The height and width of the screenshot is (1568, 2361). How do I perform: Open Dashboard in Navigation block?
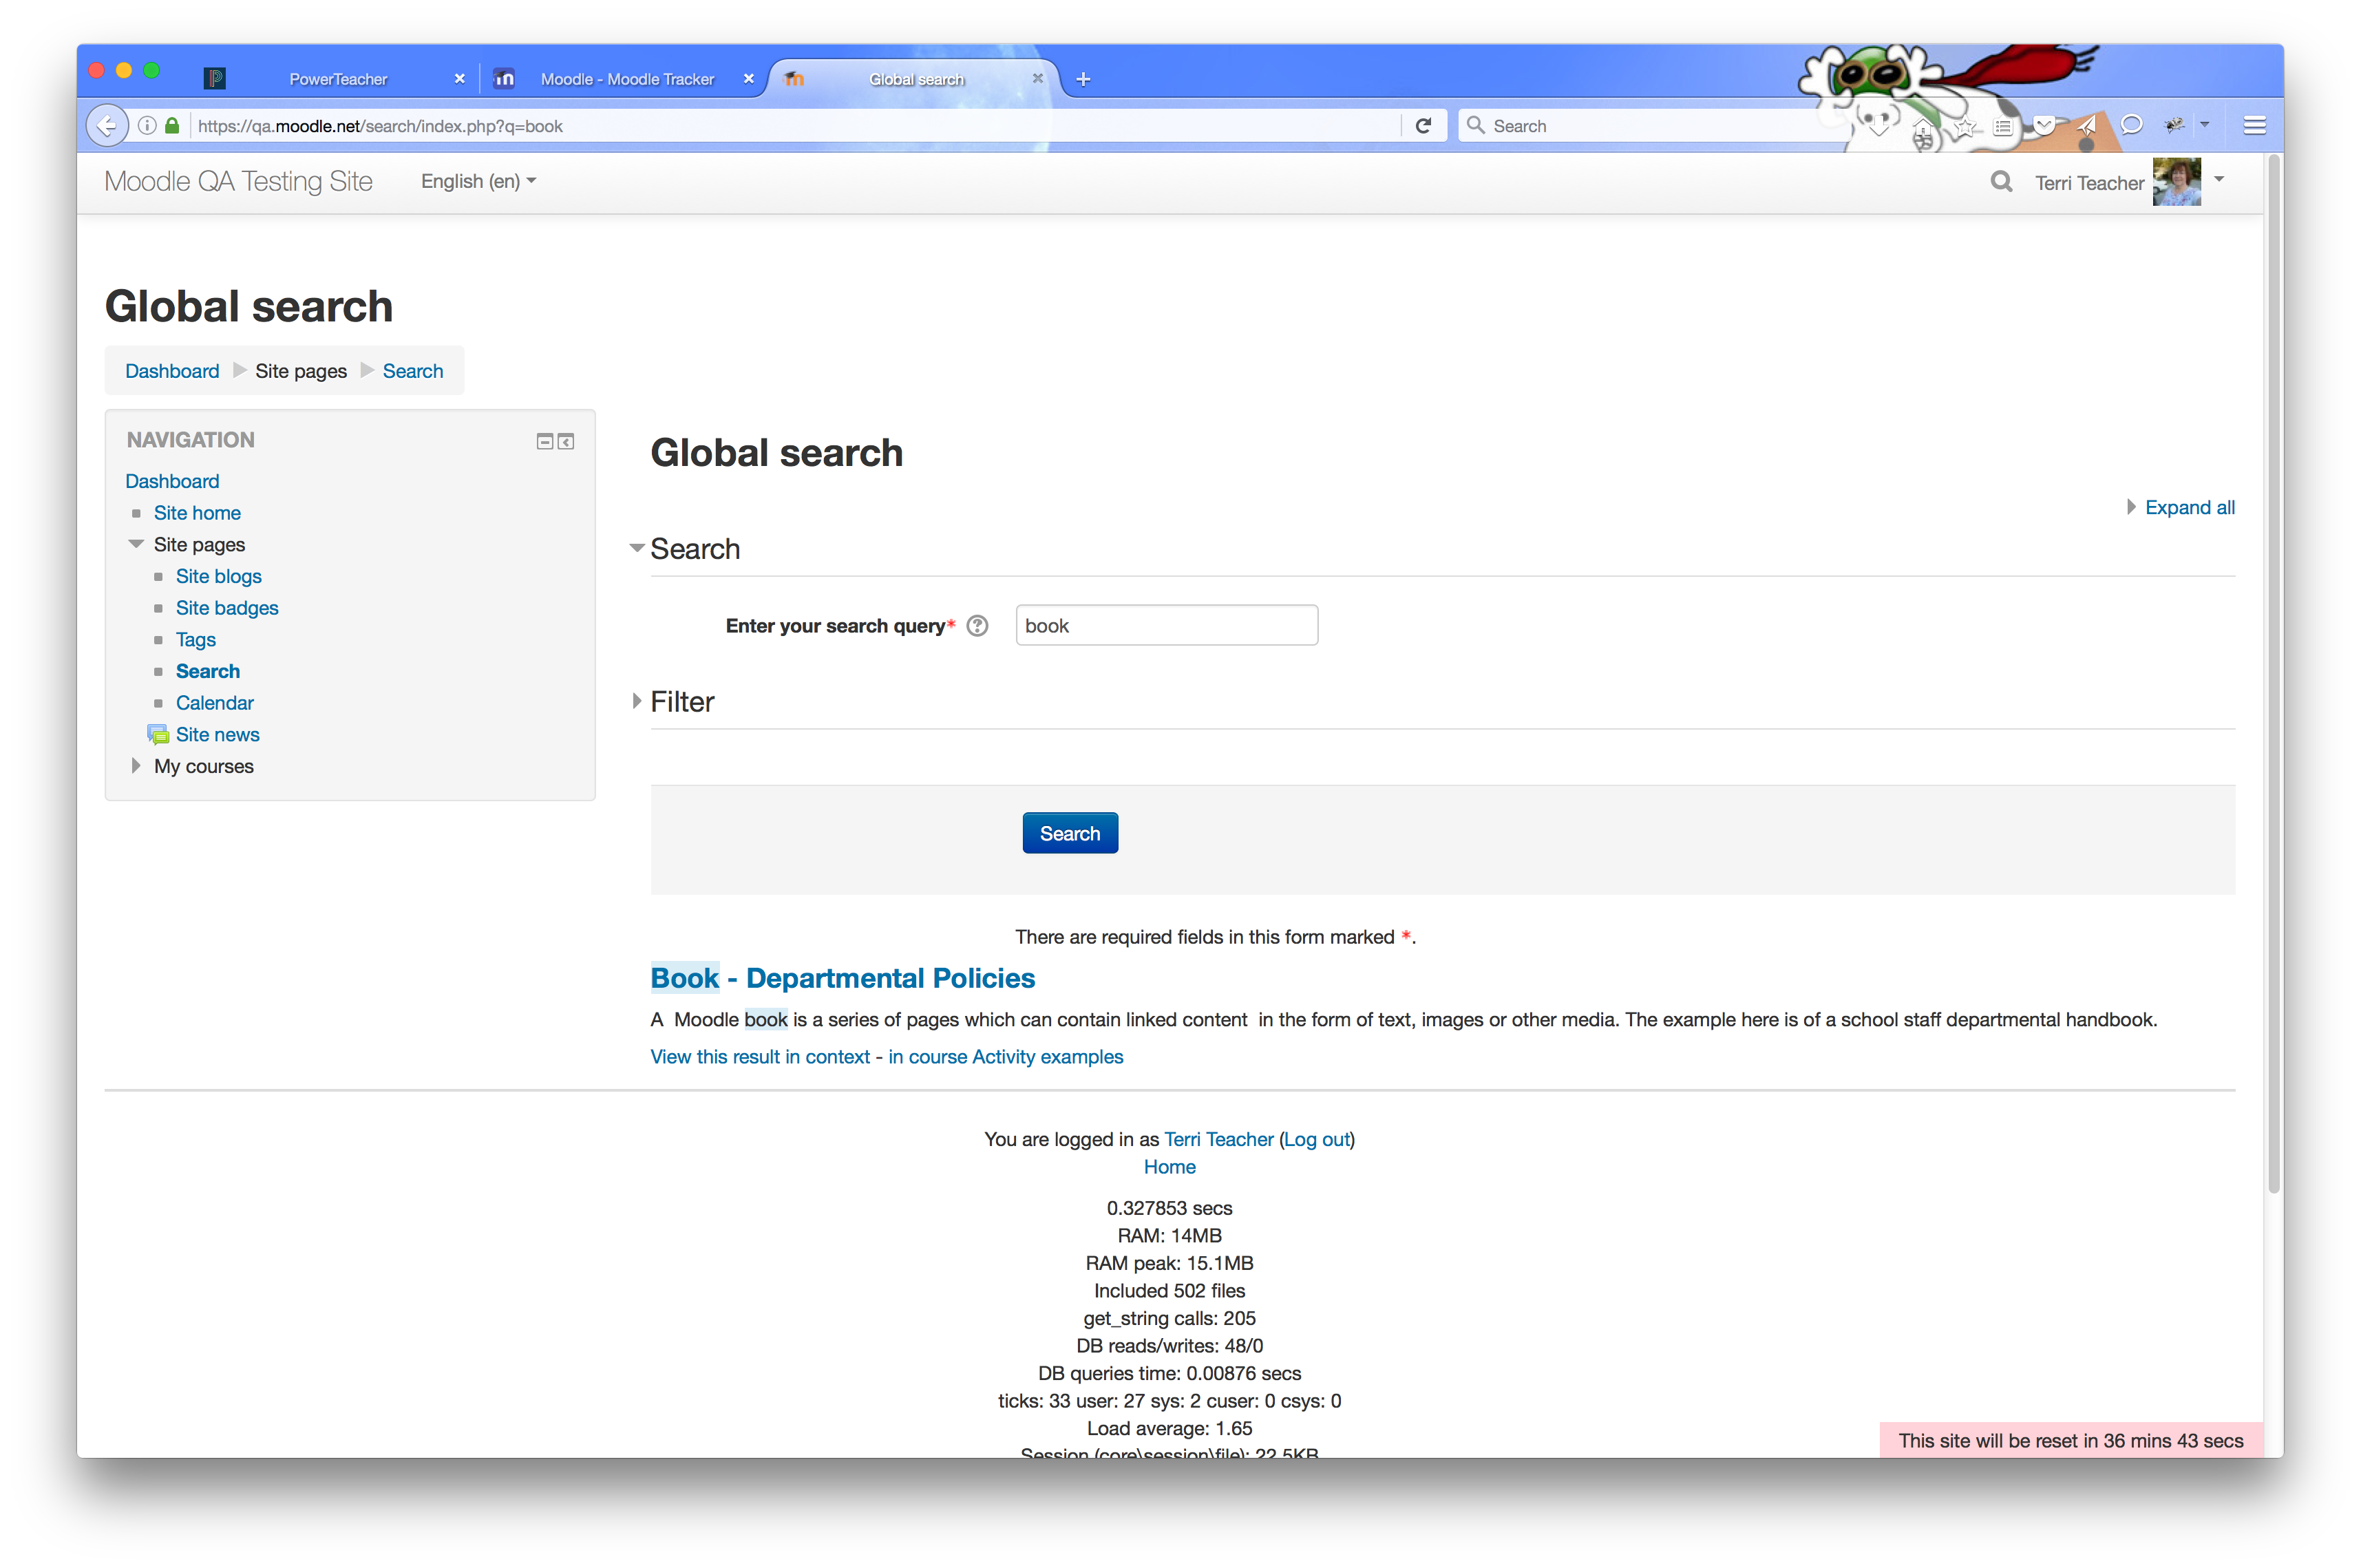pyautogui.click(x=172, y=482)
